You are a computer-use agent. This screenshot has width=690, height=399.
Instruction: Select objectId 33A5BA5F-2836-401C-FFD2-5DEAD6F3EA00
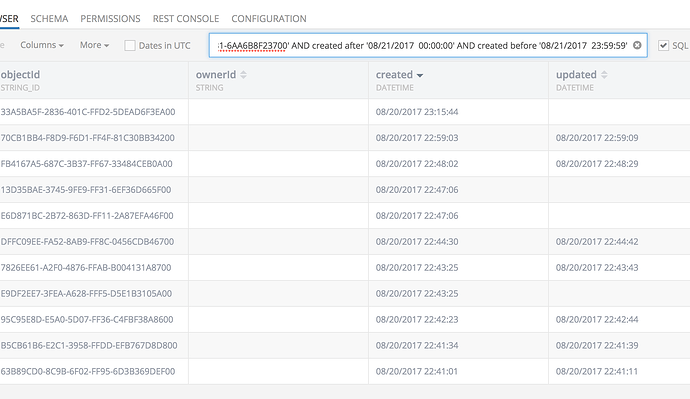click(x=88, y=112)
